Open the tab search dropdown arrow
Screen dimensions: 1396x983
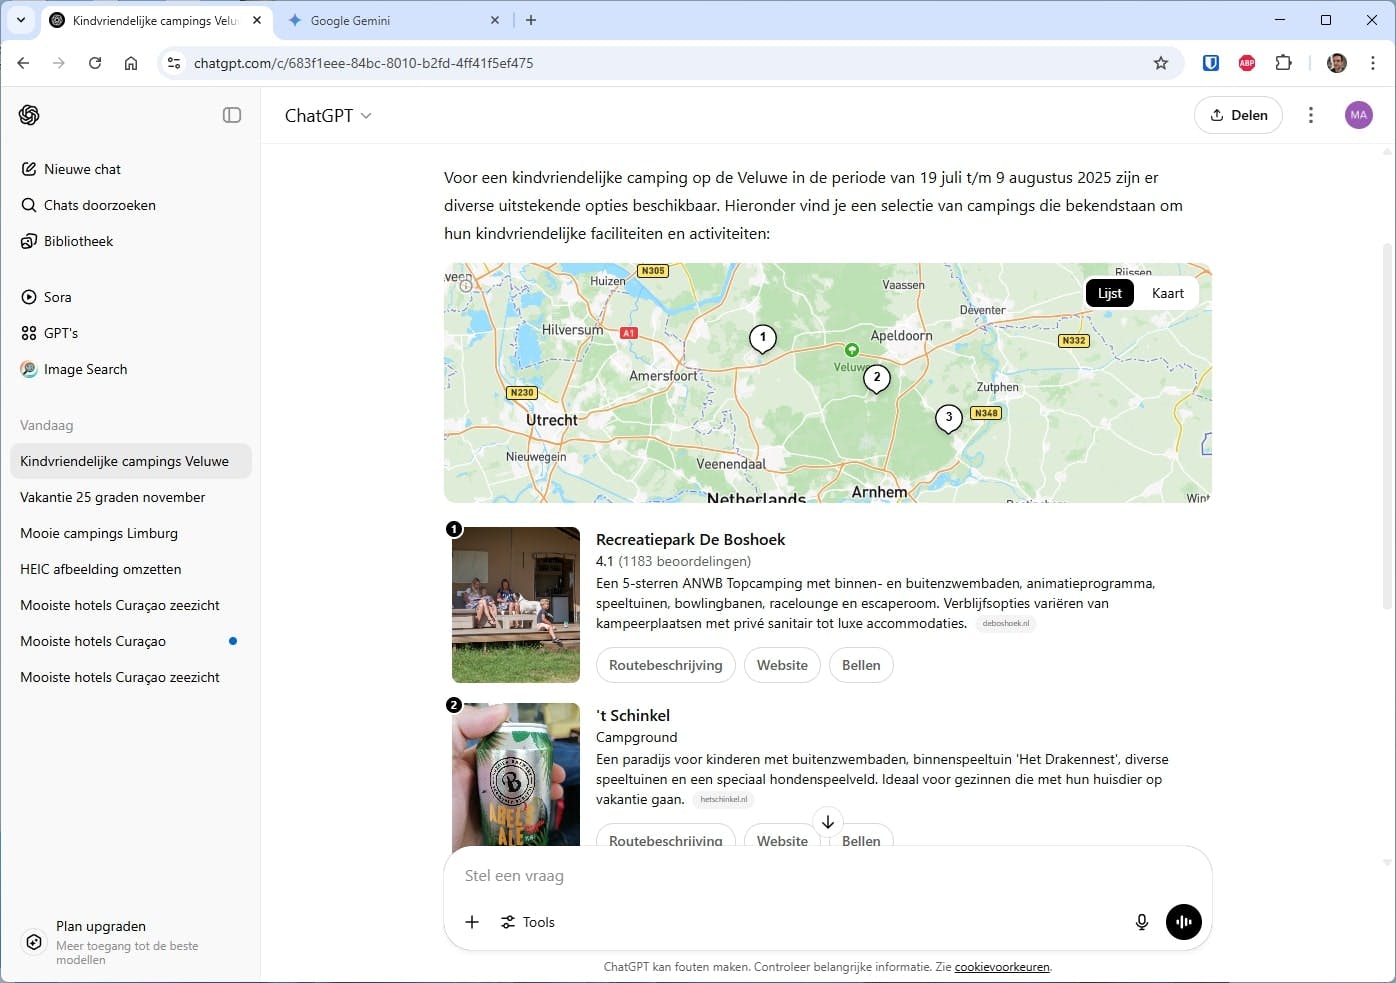[21, 20]
